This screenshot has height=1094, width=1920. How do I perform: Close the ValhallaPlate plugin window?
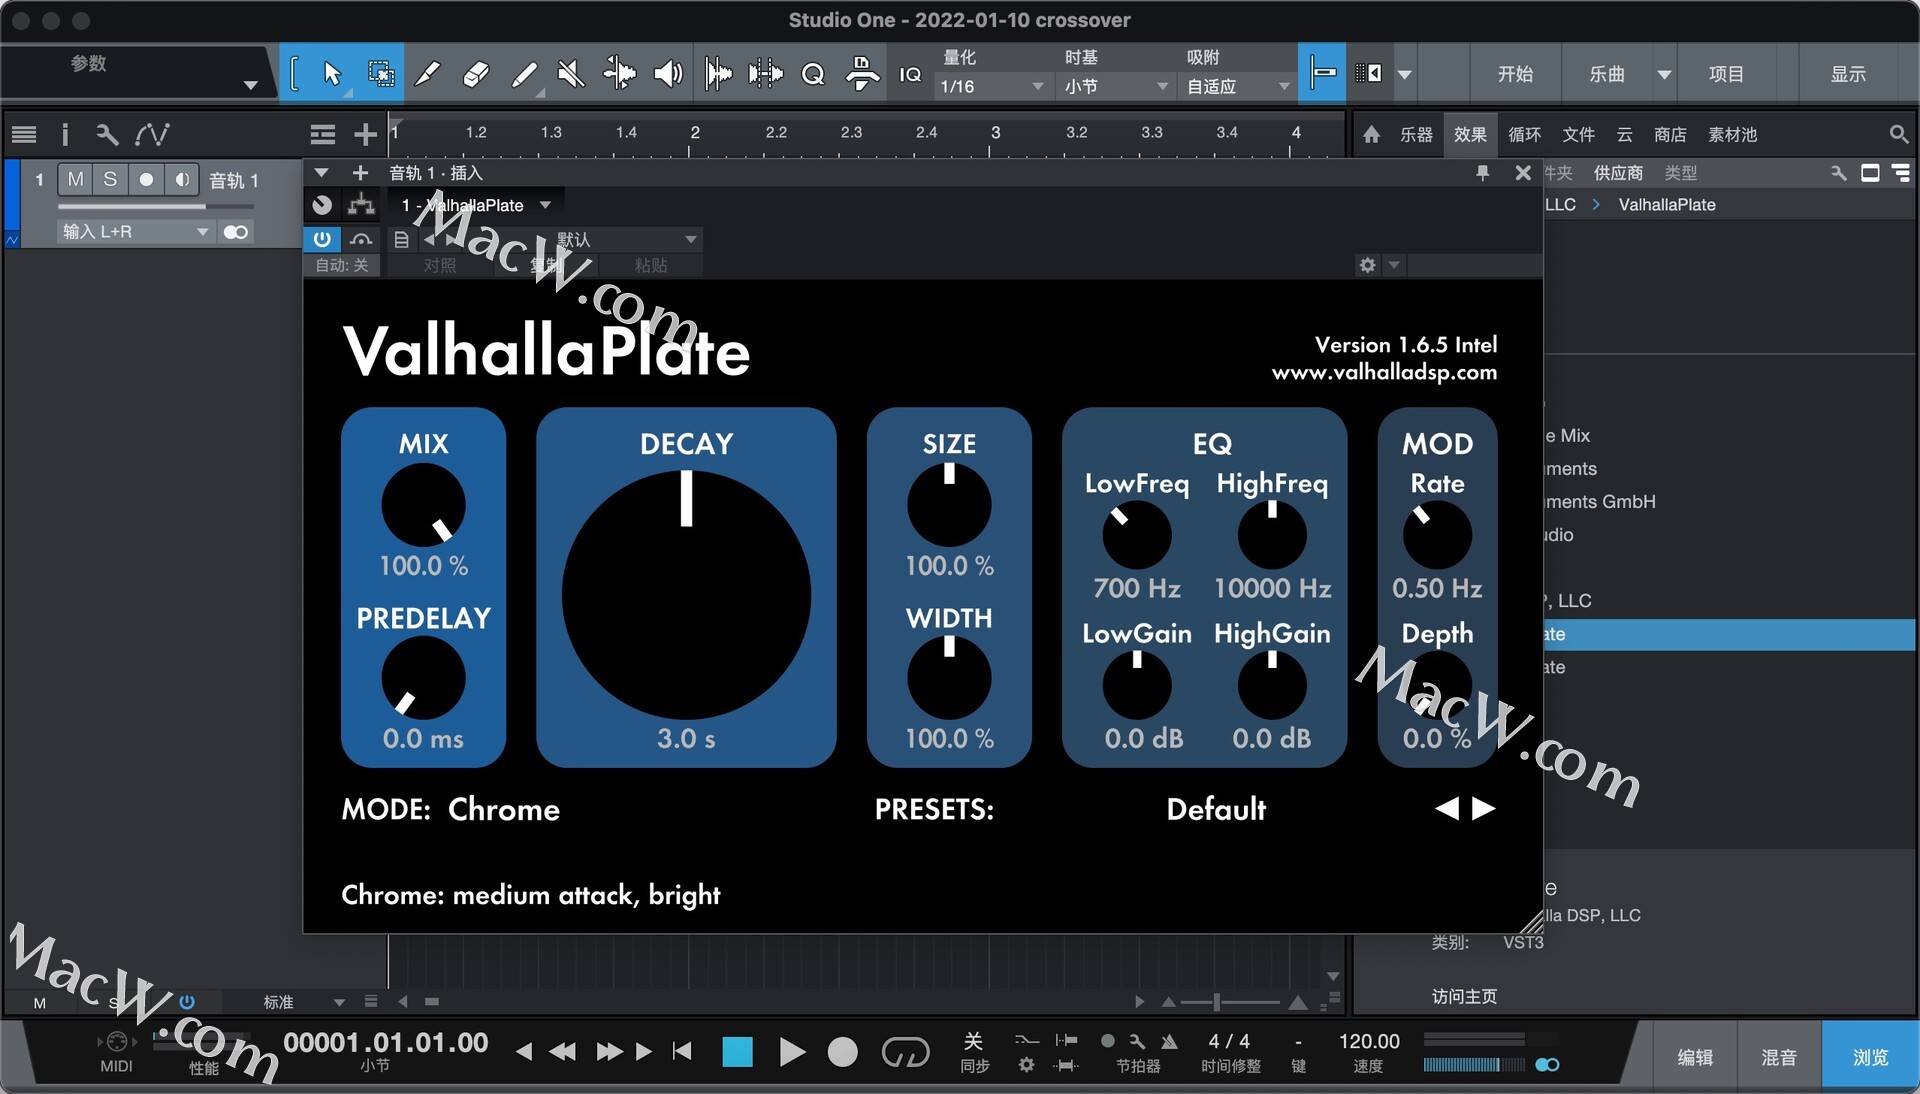(x=1523, y=173)
